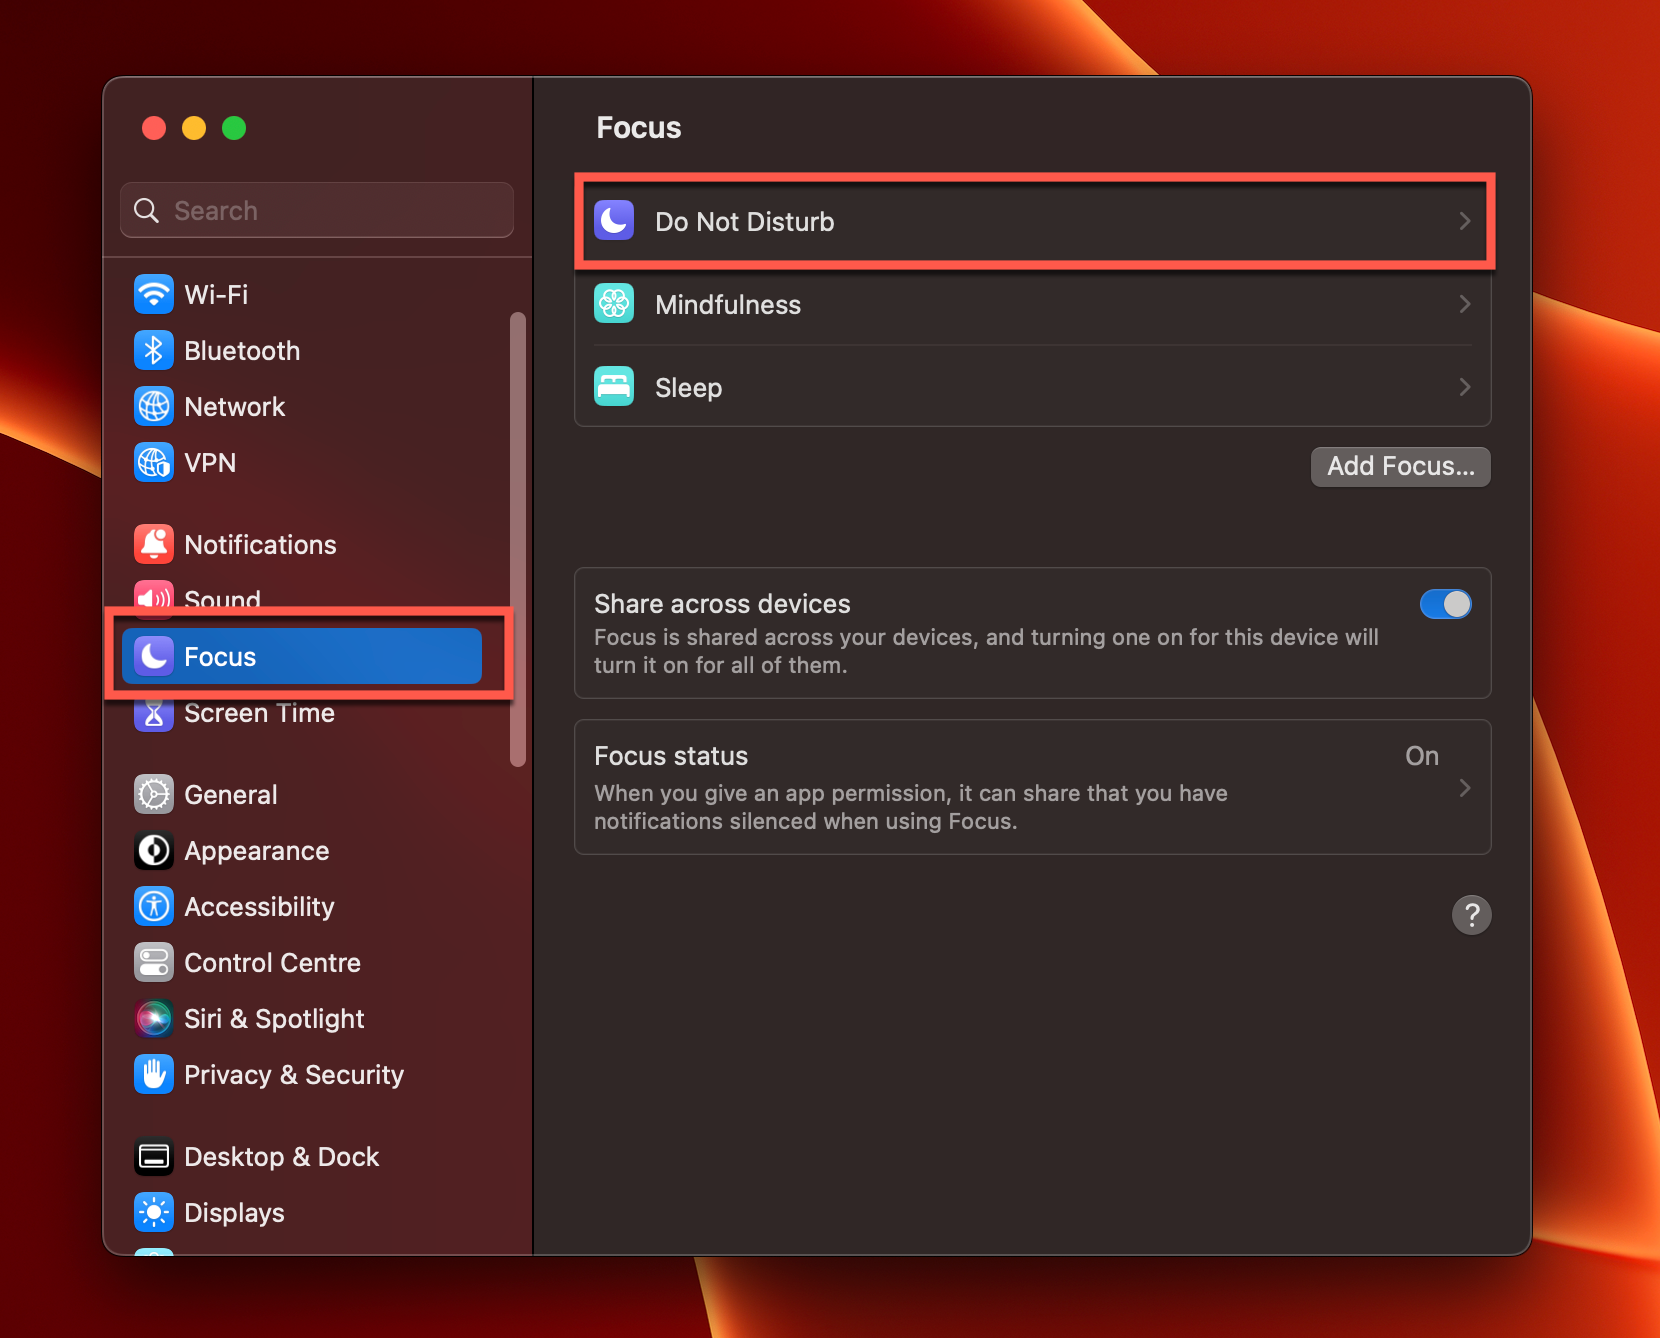Open Desktop & Dock settings

[281, 1156]
